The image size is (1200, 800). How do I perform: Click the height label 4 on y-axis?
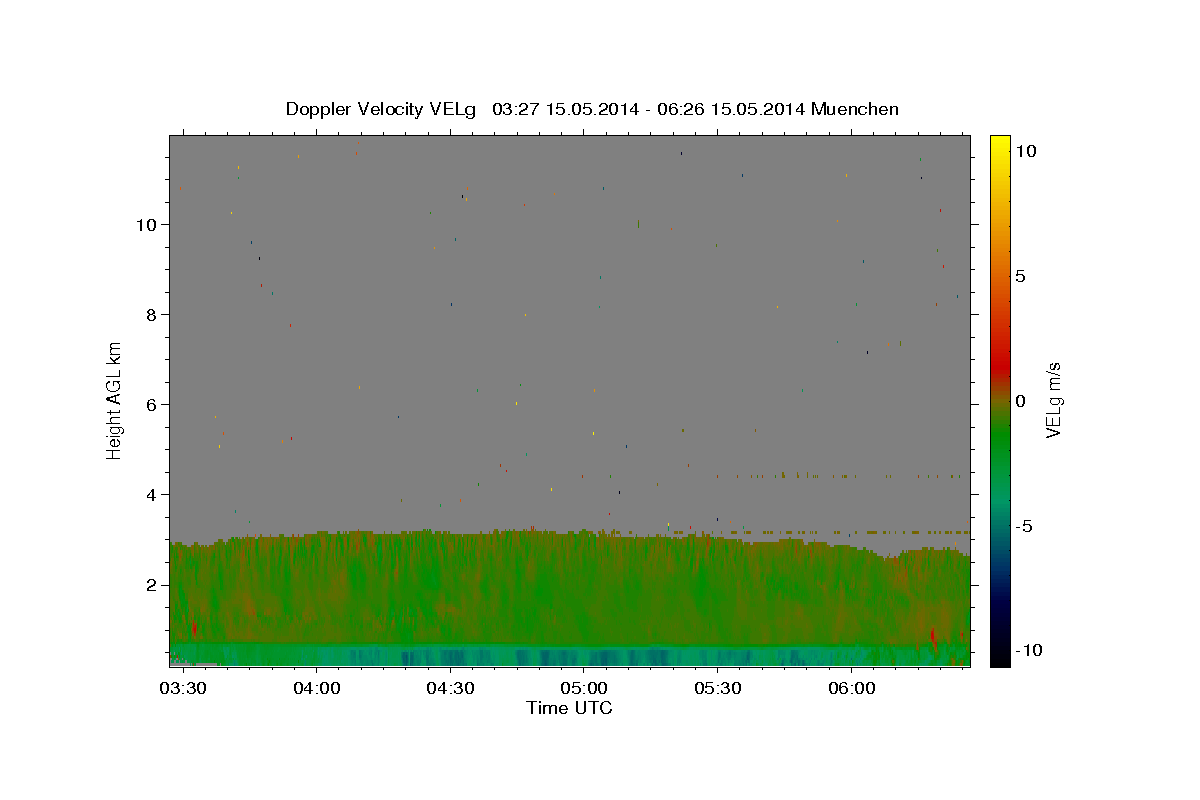(x=151, y=494)
